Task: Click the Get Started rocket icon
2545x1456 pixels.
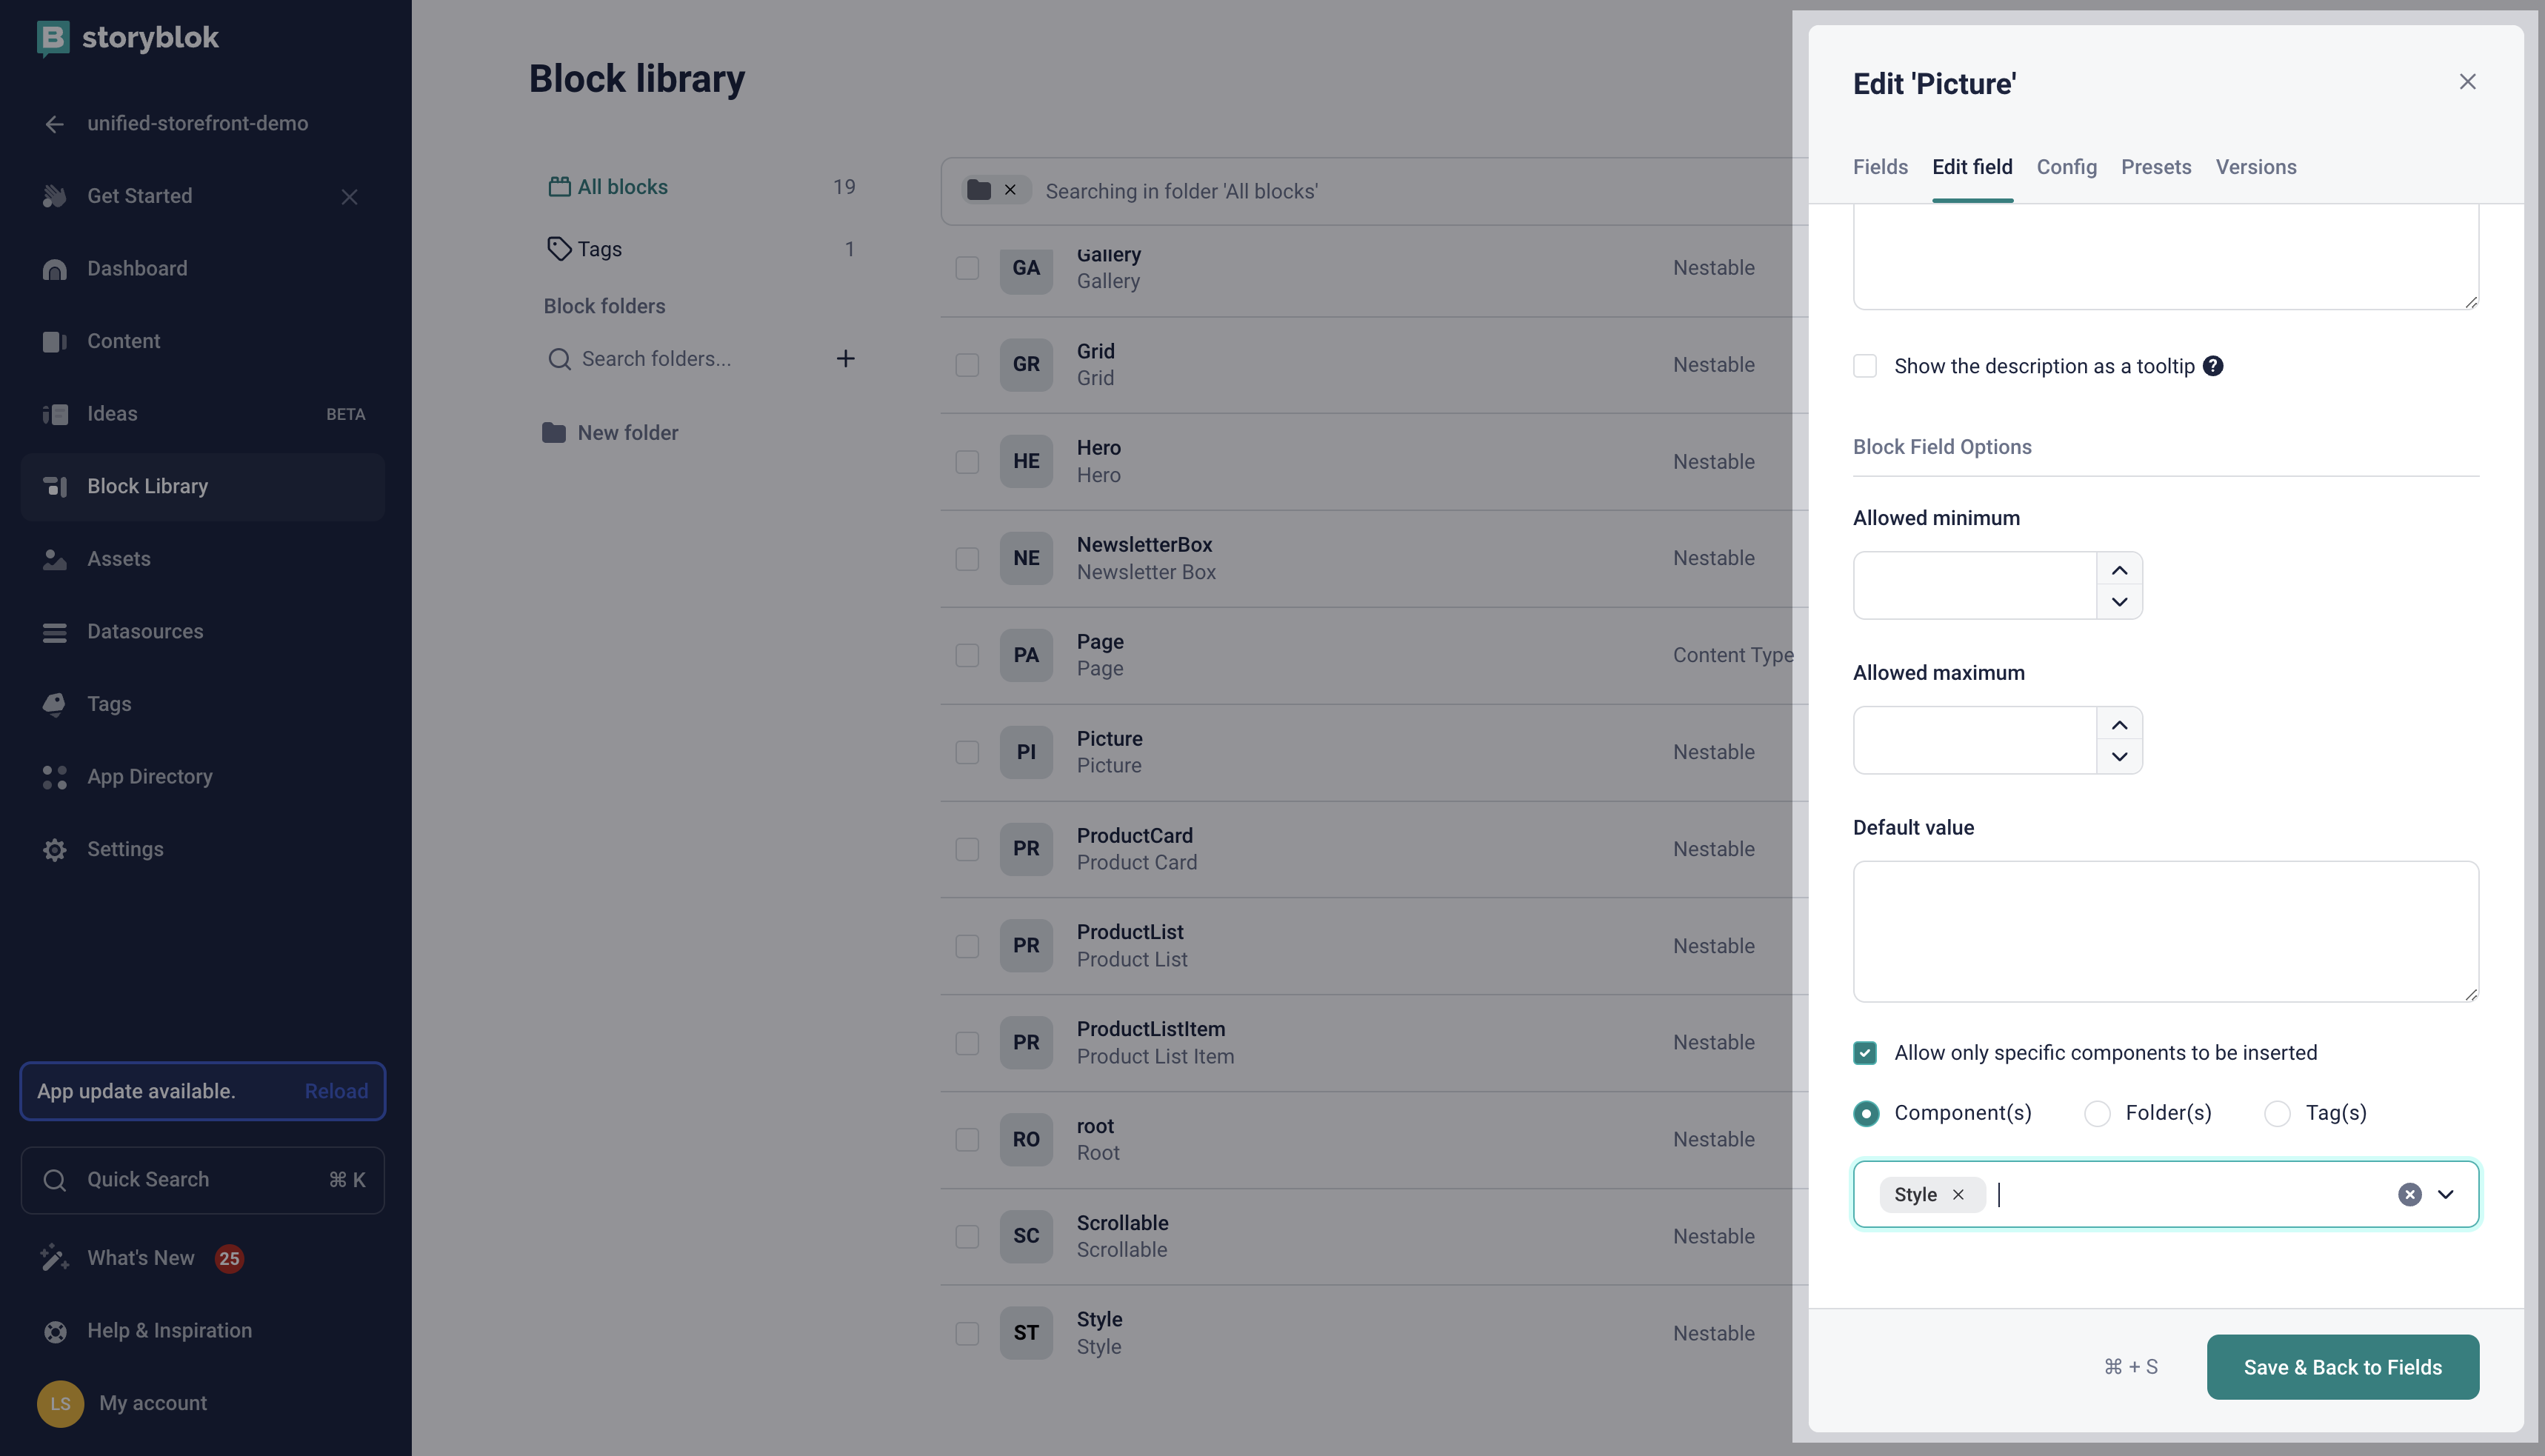Action: [x=55, y=196]
